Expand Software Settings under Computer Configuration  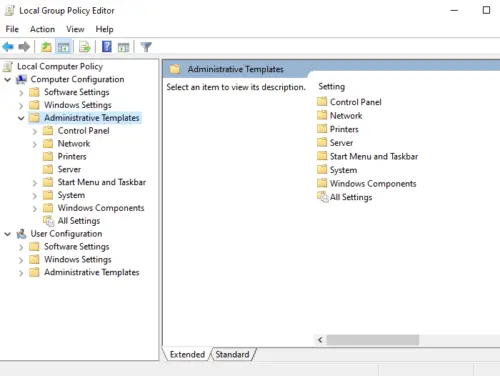(21, 93)
